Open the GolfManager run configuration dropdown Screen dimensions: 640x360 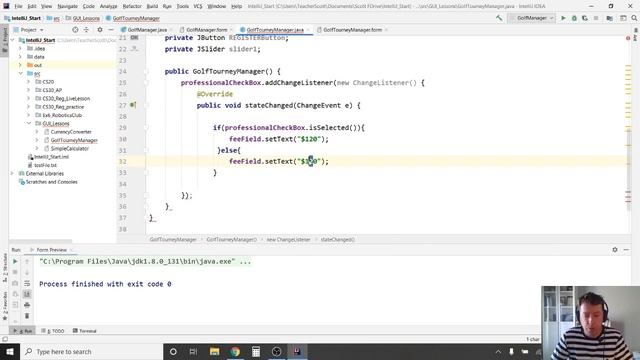click(532, 18)
